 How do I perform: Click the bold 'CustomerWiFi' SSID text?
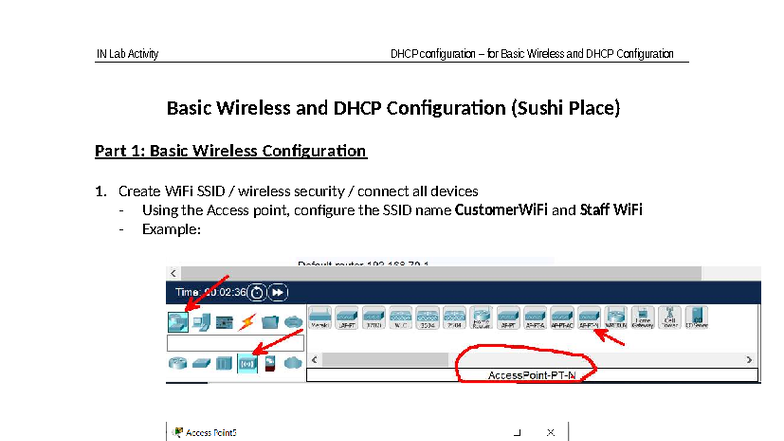click(501, 210)
